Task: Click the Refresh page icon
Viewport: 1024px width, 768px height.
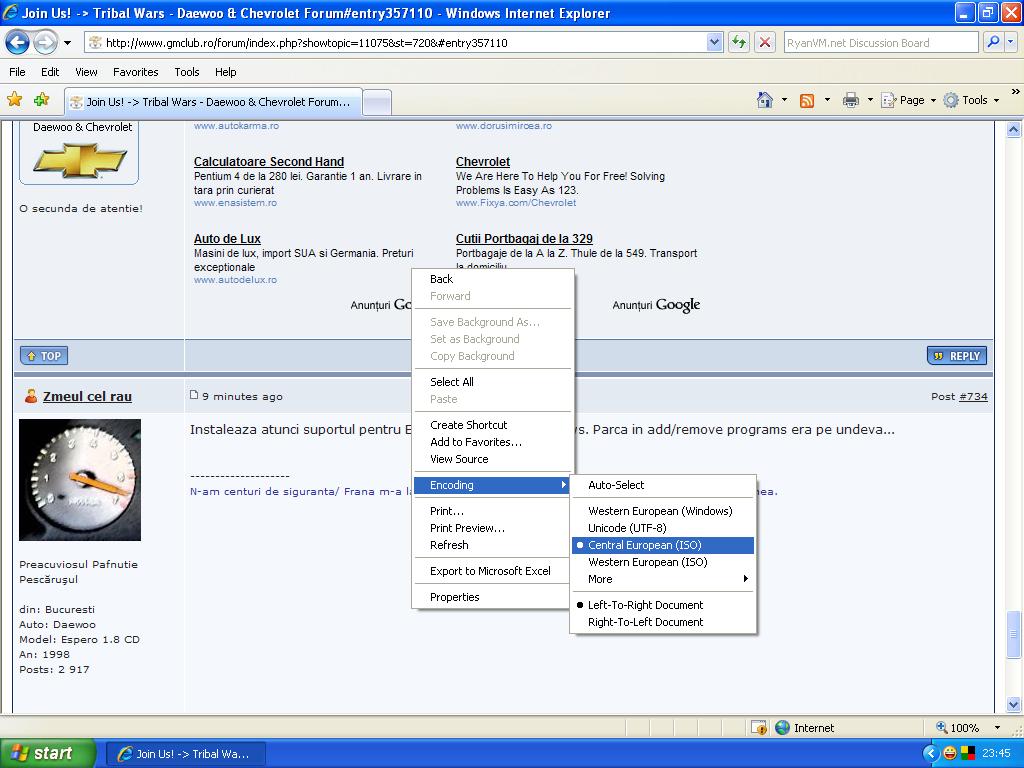Action: coord(739,43)
